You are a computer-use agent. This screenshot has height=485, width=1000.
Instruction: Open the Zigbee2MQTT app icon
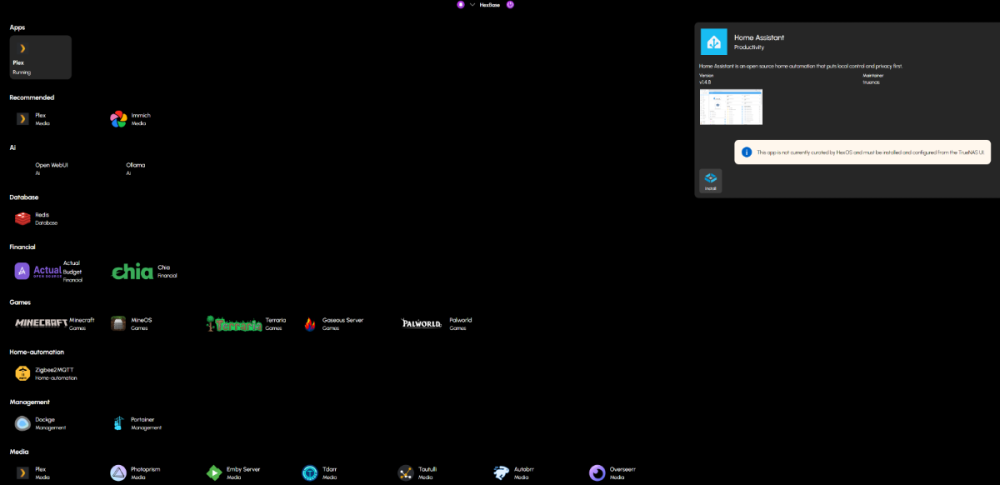(23, 373)
